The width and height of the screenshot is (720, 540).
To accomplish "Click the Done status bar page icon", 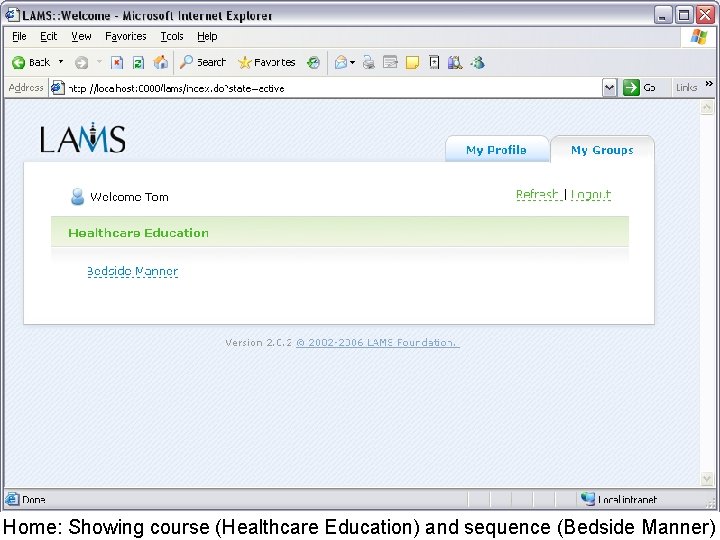I will 12,499.
